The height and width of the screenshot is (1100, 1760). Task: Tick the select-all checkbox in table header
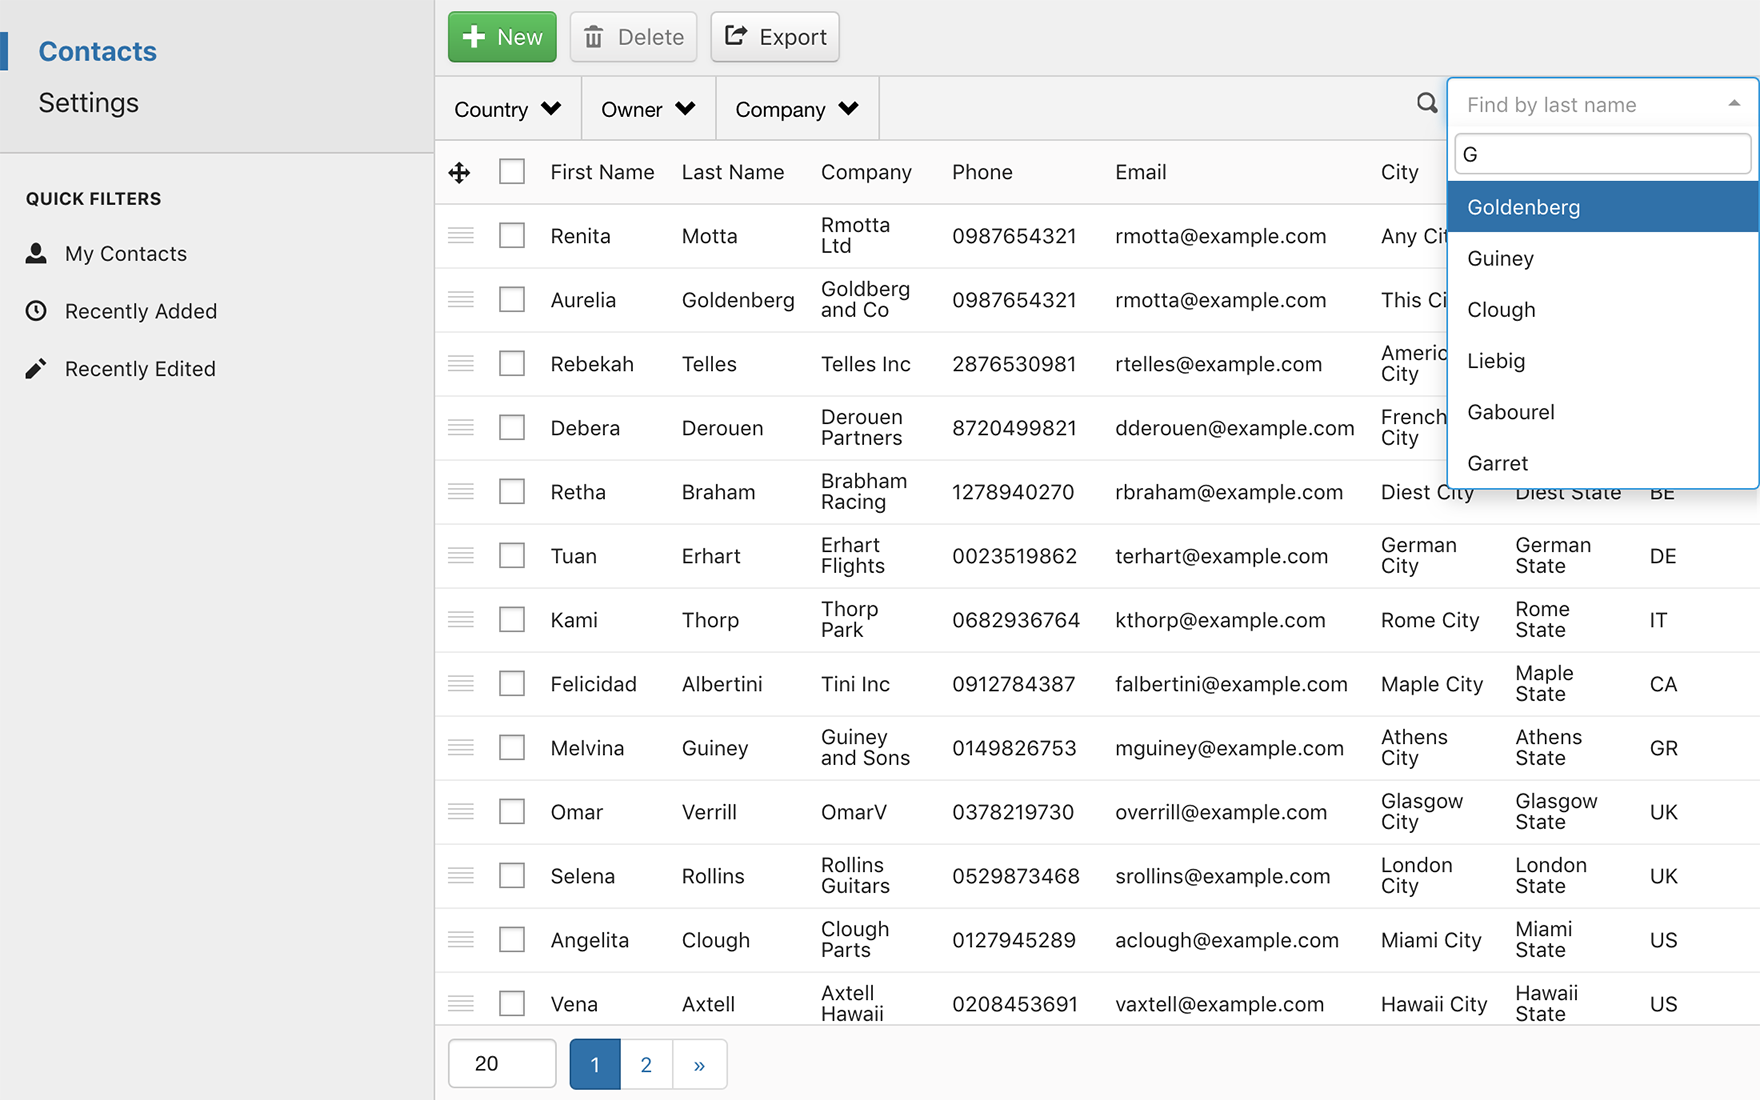pos(512,172)
